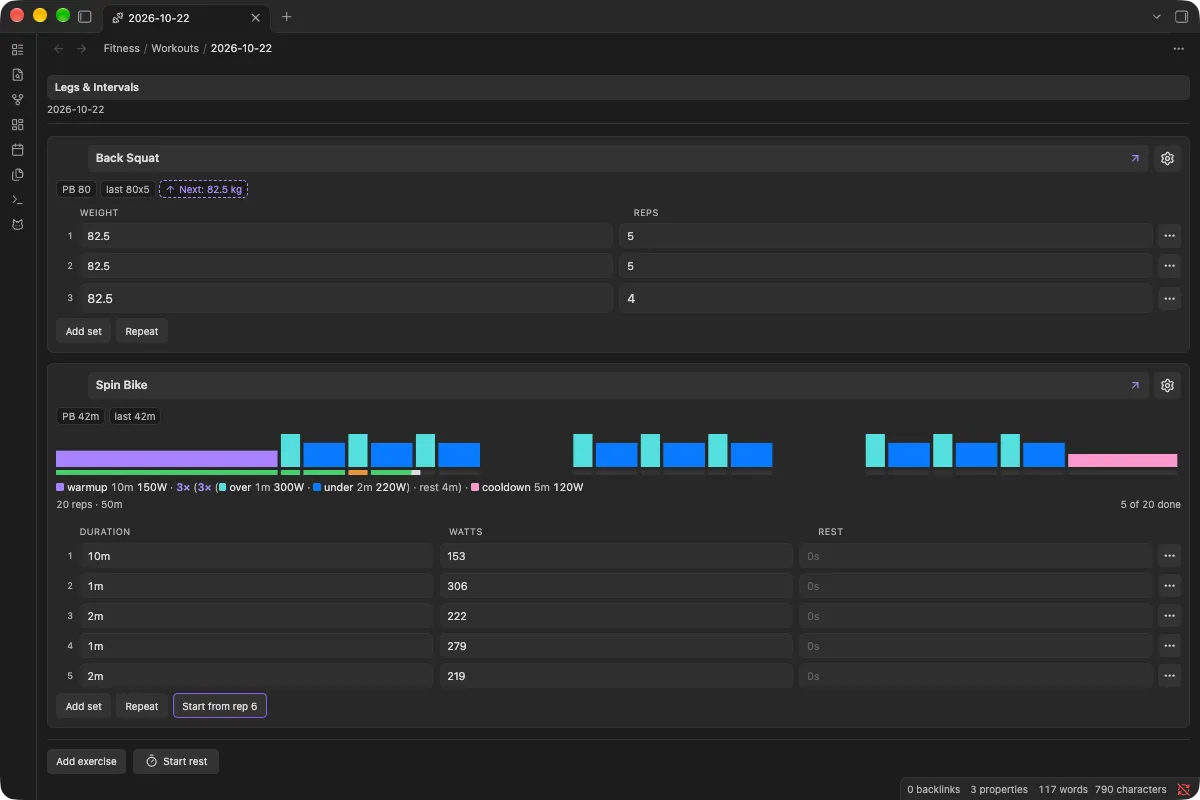The height and width of the screenshot is (800, 1200).
Task: Open options for Back Squat set 2
Action: tap(1169, 266)
